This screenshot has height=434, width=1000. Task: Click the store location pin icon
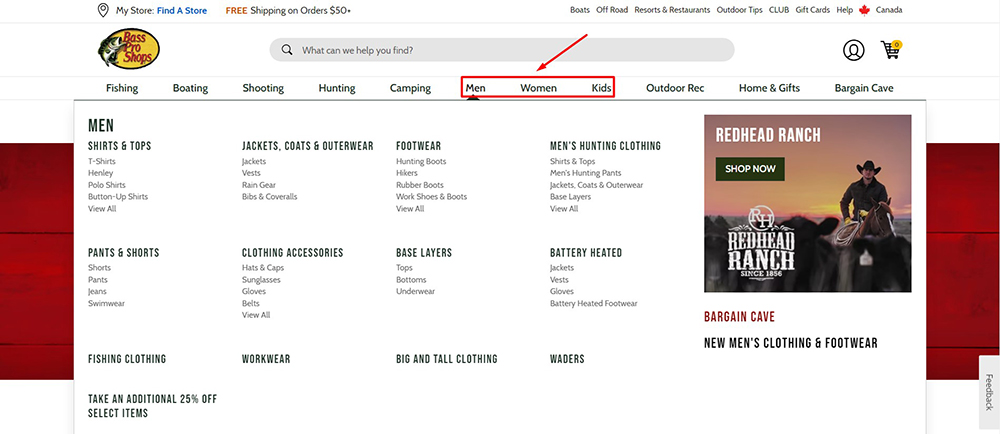[x=103, y=10]
